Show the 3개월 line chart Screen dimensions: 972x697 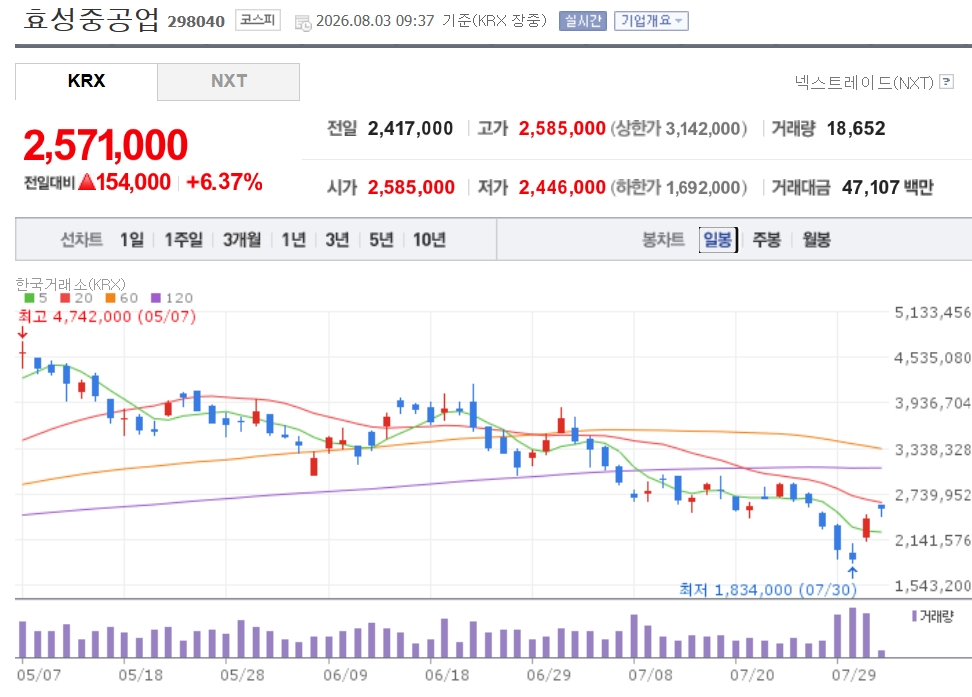point(242,239)
